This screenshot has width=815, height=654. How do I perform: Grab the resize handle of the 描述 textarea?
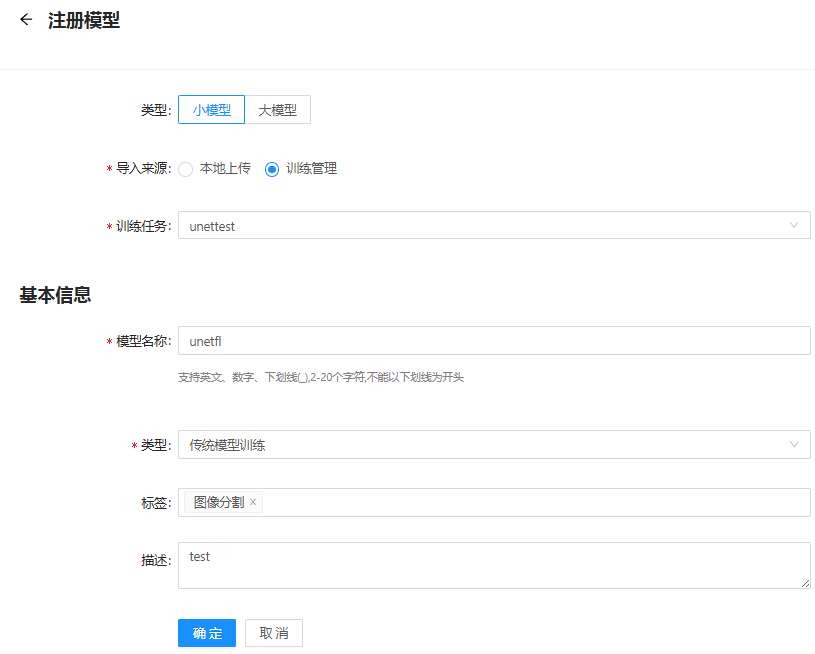click(805, 583)
